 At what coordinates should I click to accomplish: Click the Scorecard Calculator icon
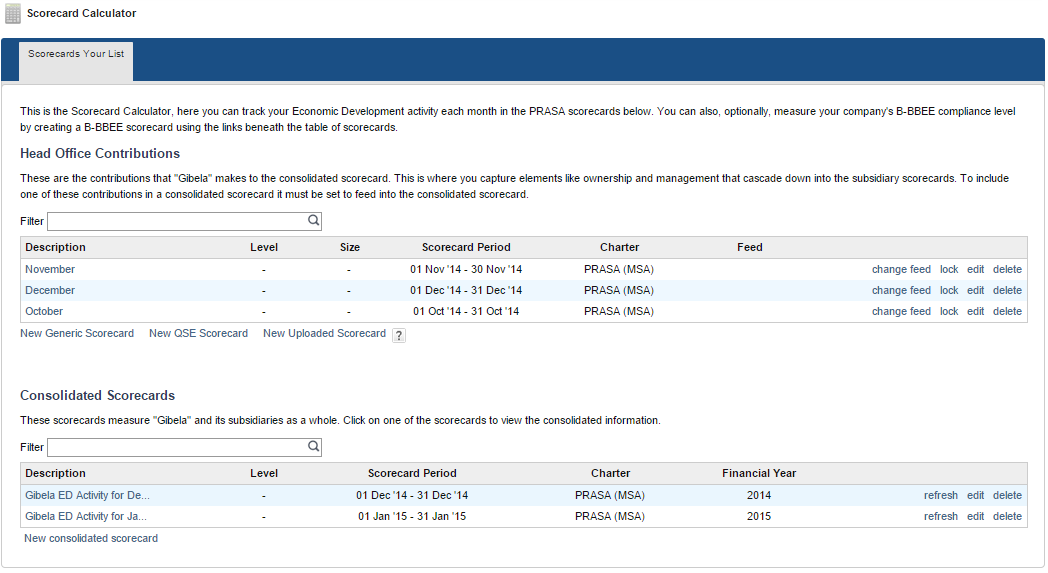point(13,13)
